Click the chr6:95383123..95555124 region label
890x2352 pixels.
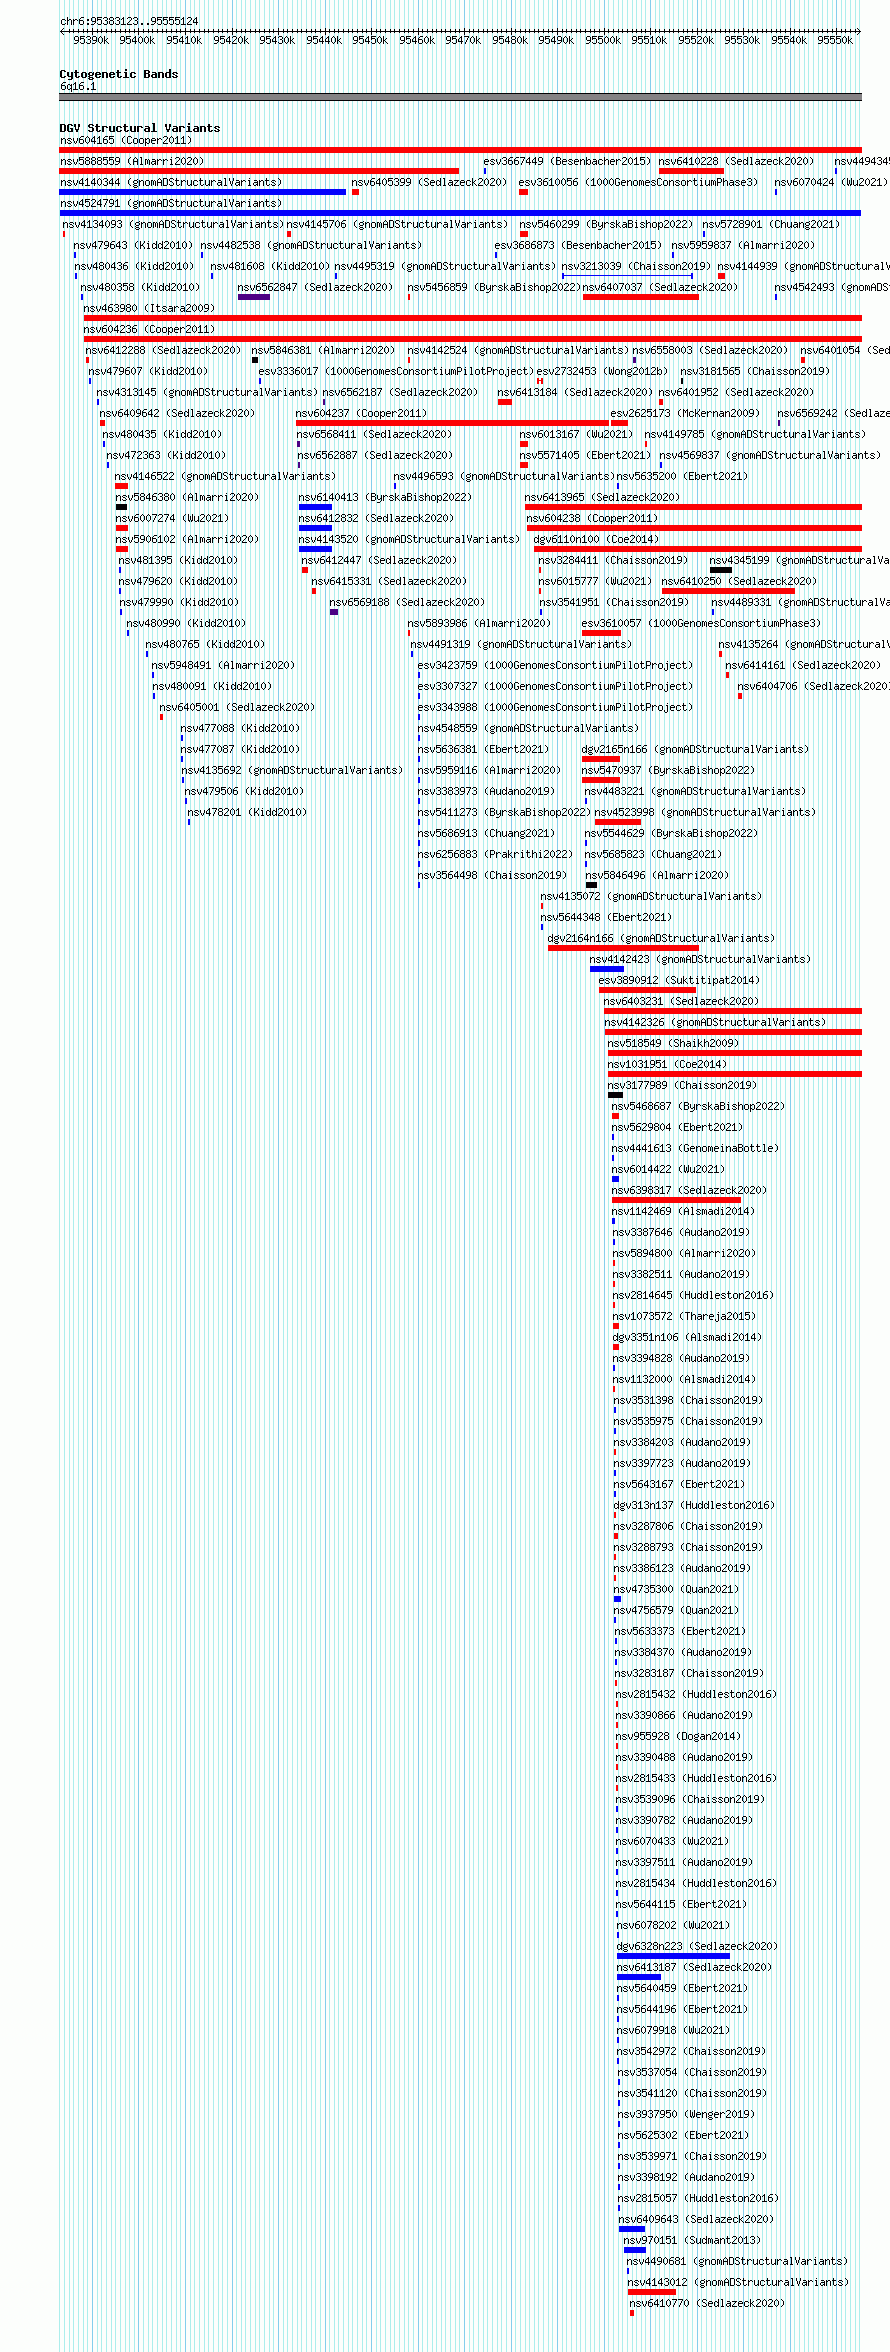click(129, 21)
